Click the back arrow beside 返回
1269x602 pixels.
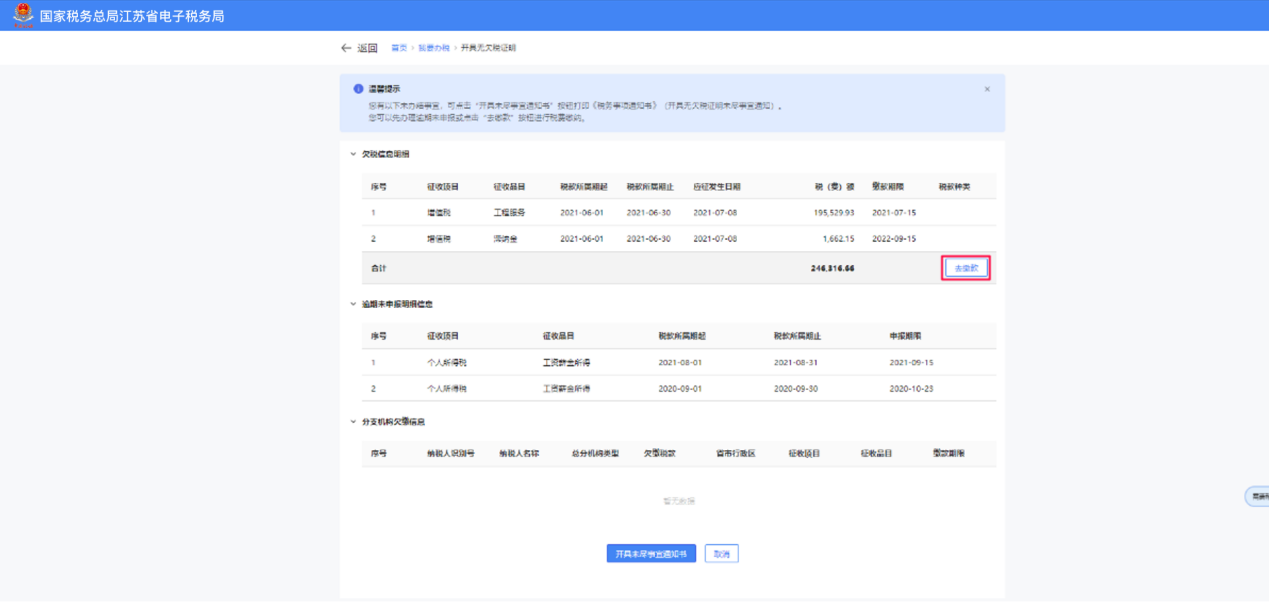346,48
